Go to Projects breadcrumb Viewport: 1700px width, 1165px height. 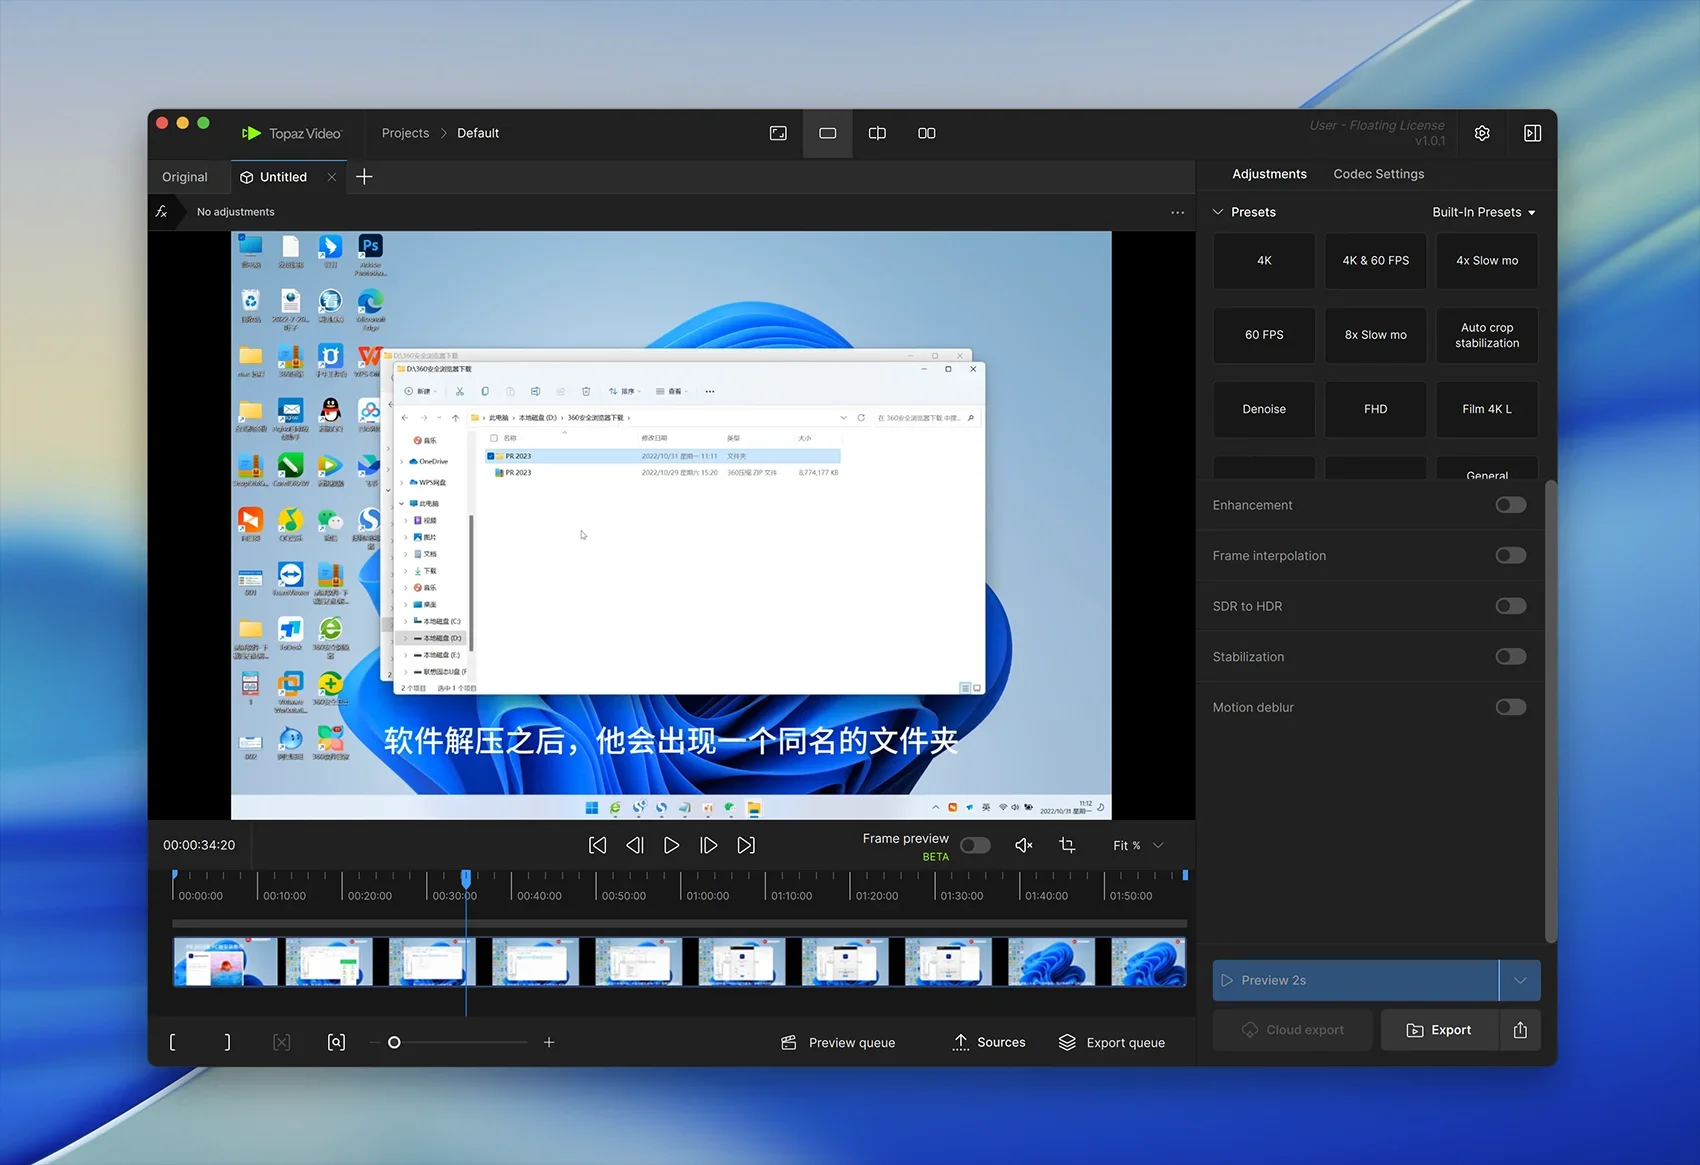[405, 133]
